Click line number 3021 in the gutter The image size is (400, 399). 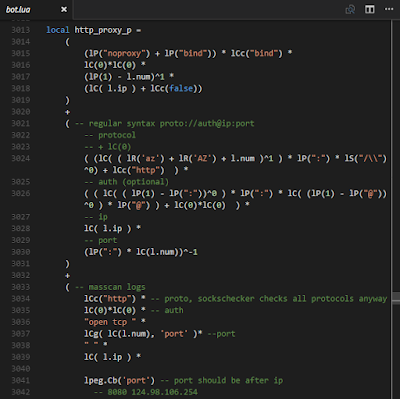click(x=21, y=123)
